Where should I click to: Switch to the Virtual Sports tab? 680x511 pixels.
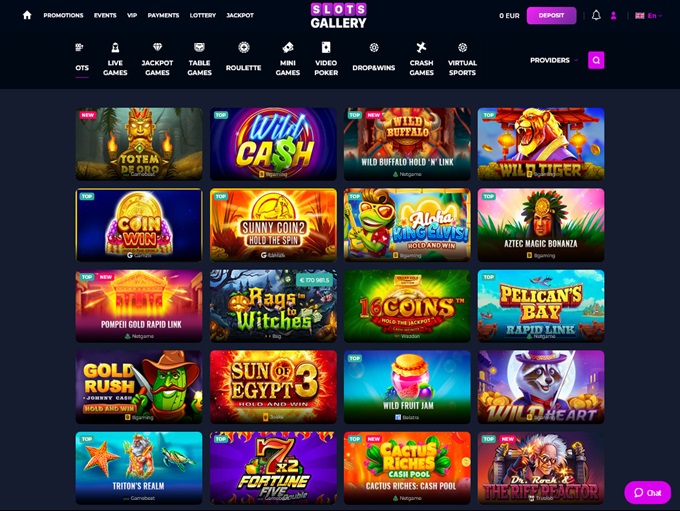pos(462,59)
